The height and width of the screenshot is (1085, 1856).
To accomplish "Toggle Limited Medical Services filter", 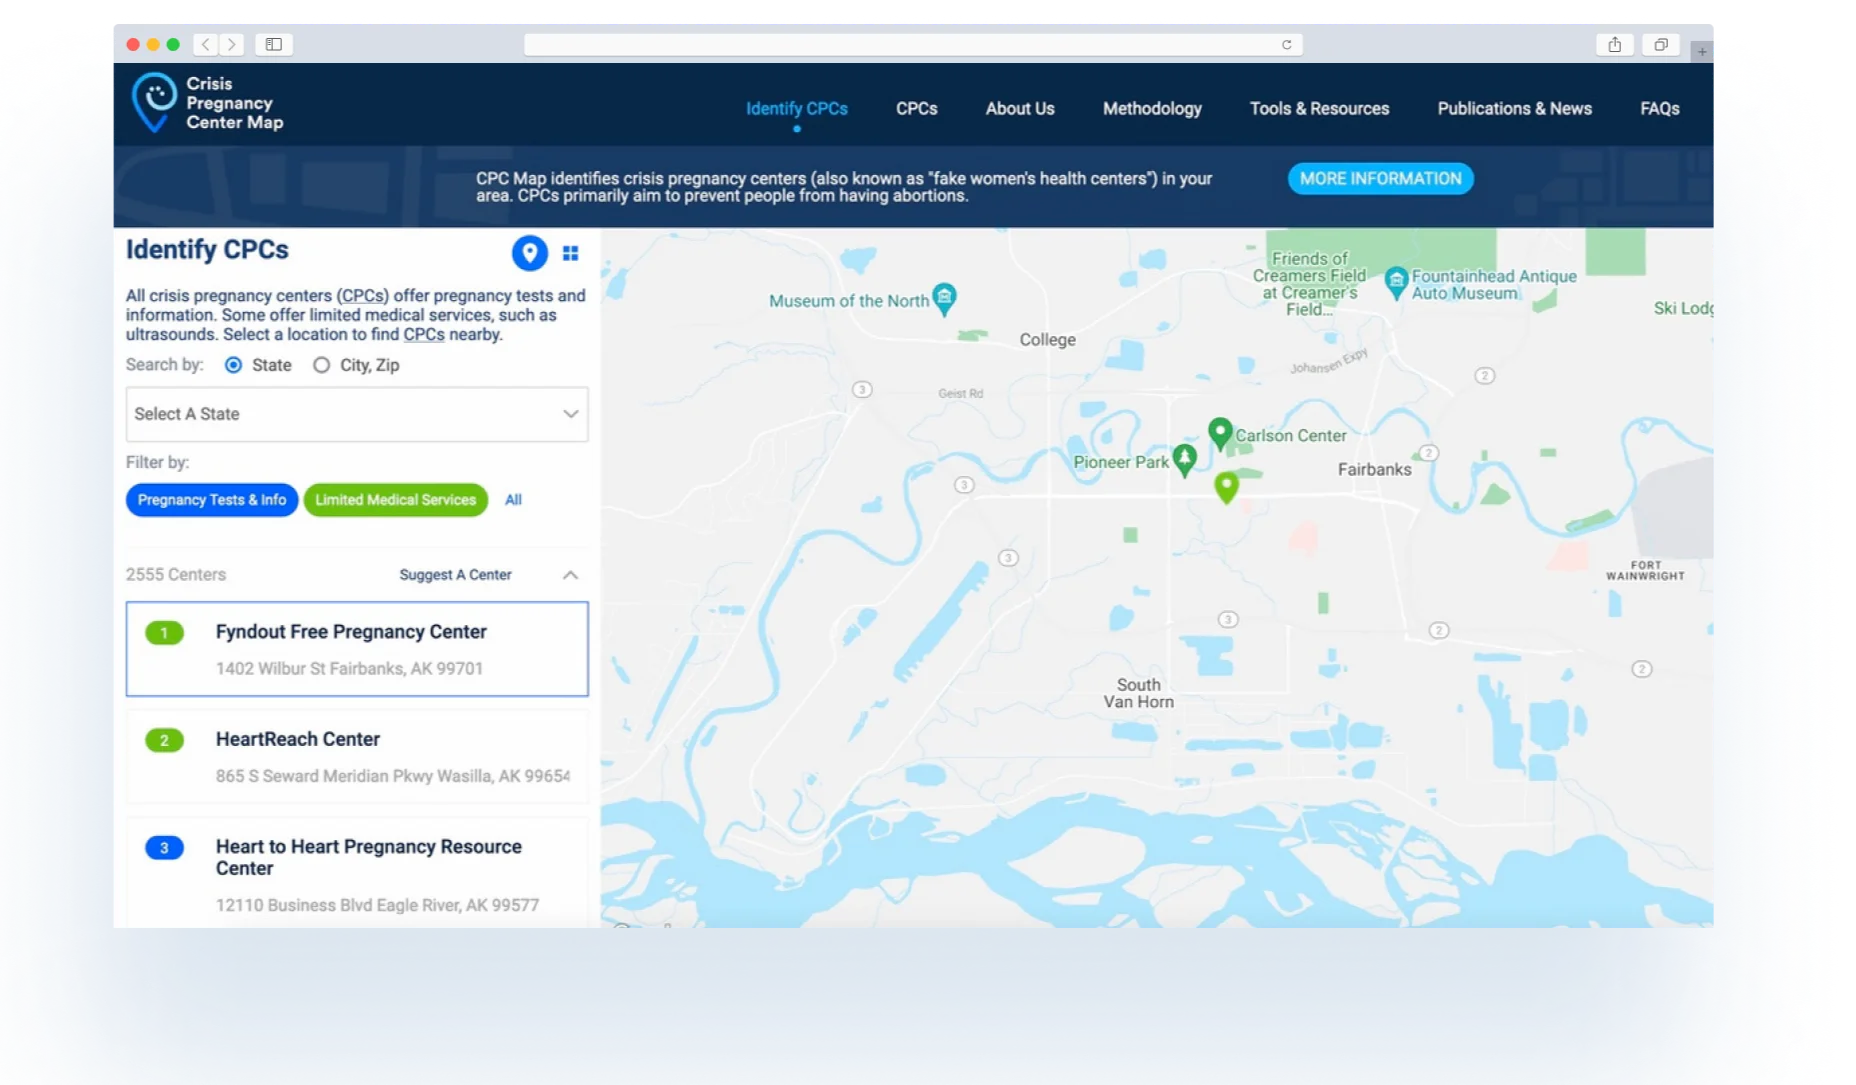I will tap(395, 500).
